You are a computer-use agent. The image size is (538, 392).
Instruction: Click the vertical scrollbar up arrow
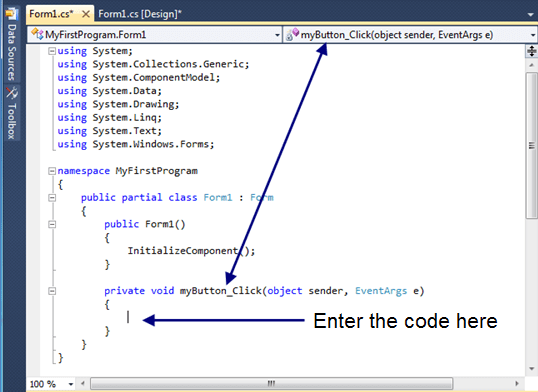531,65
